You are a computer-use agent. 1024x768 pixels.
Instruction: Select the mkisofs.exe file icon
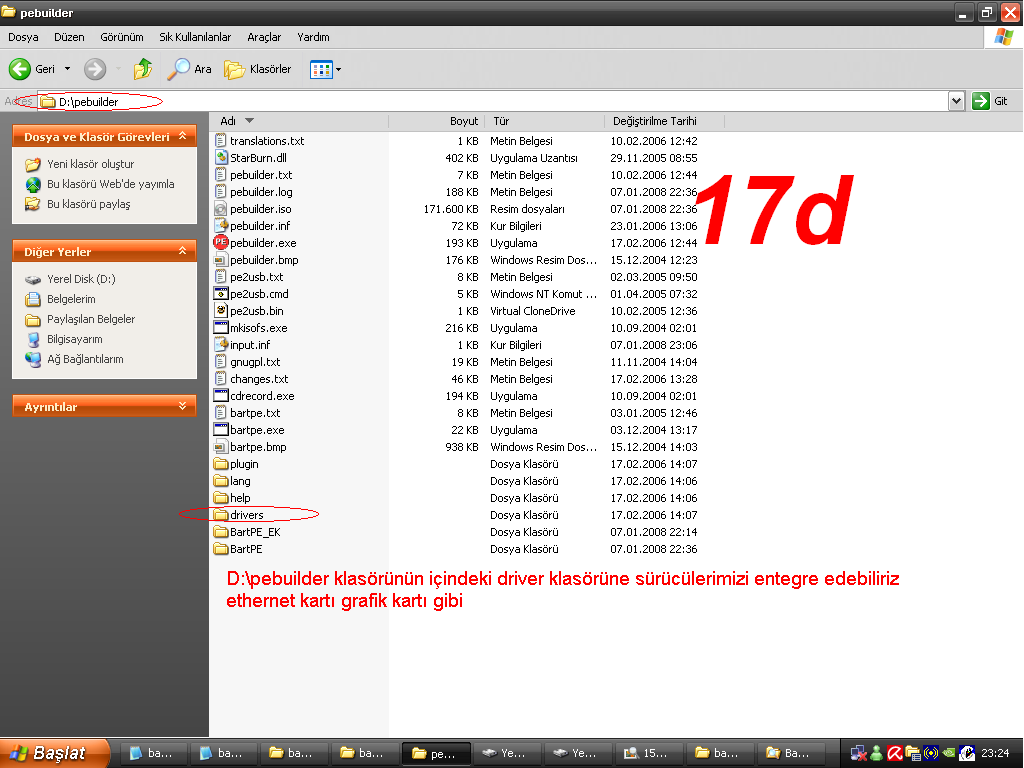point(221,328)
